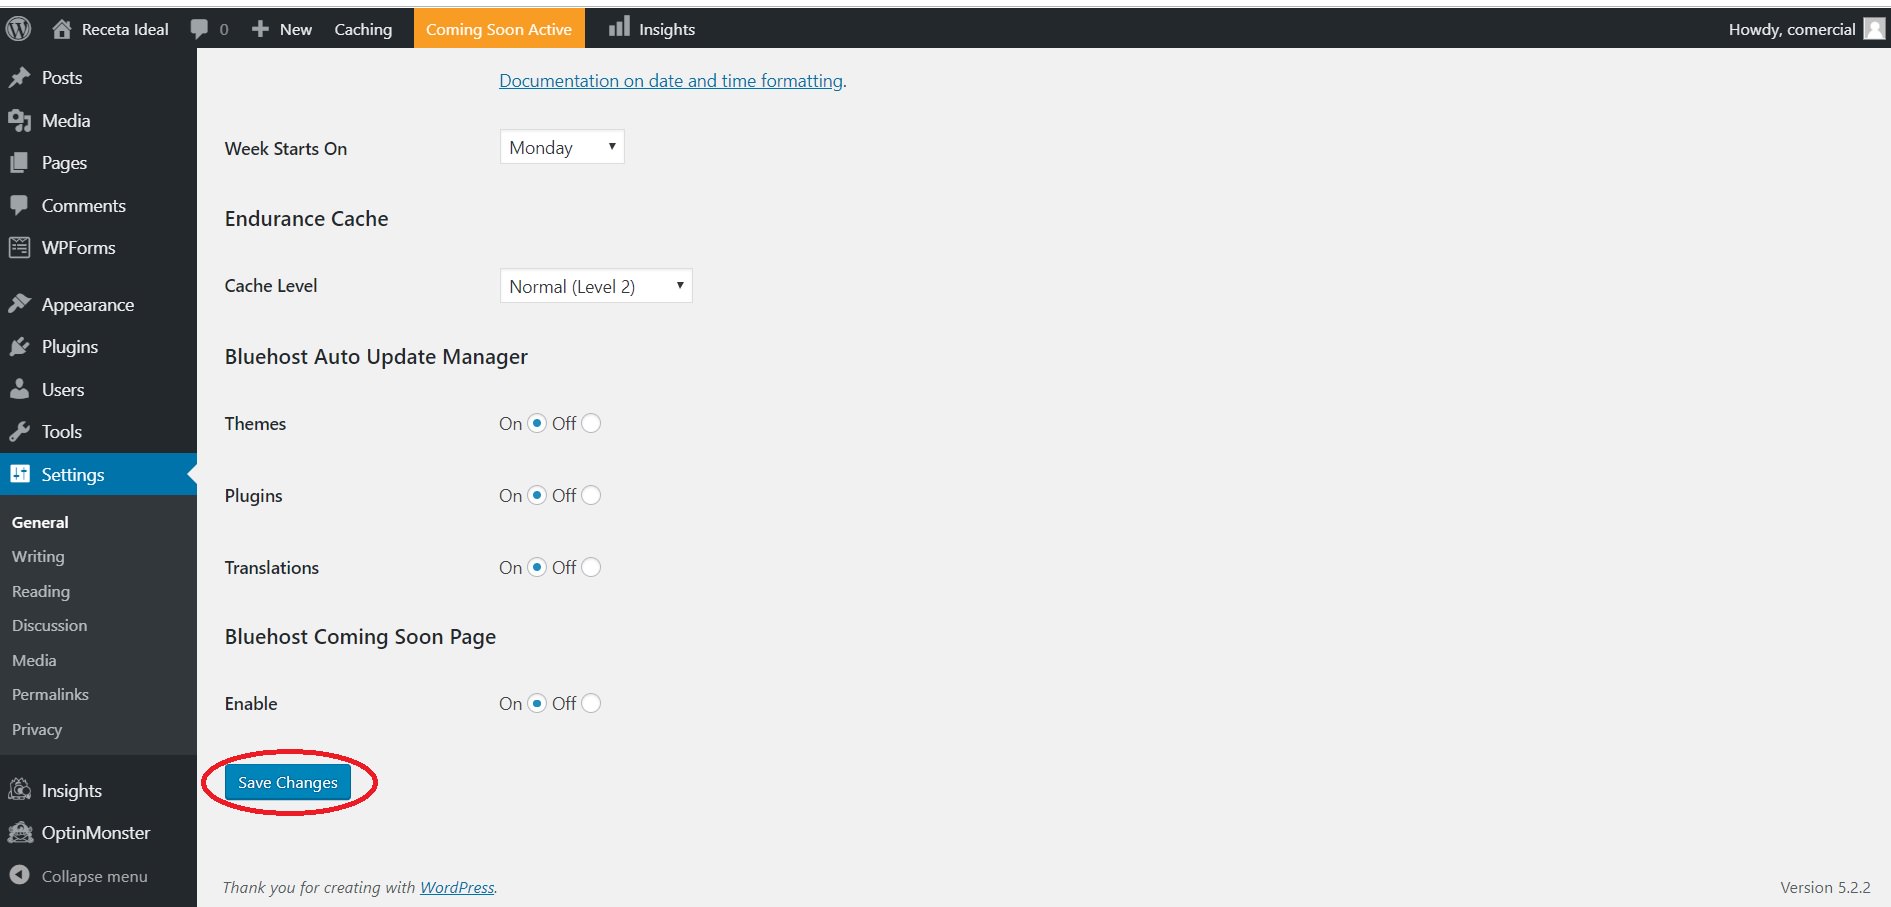Turn off Themes auto update

click(591, 423)
